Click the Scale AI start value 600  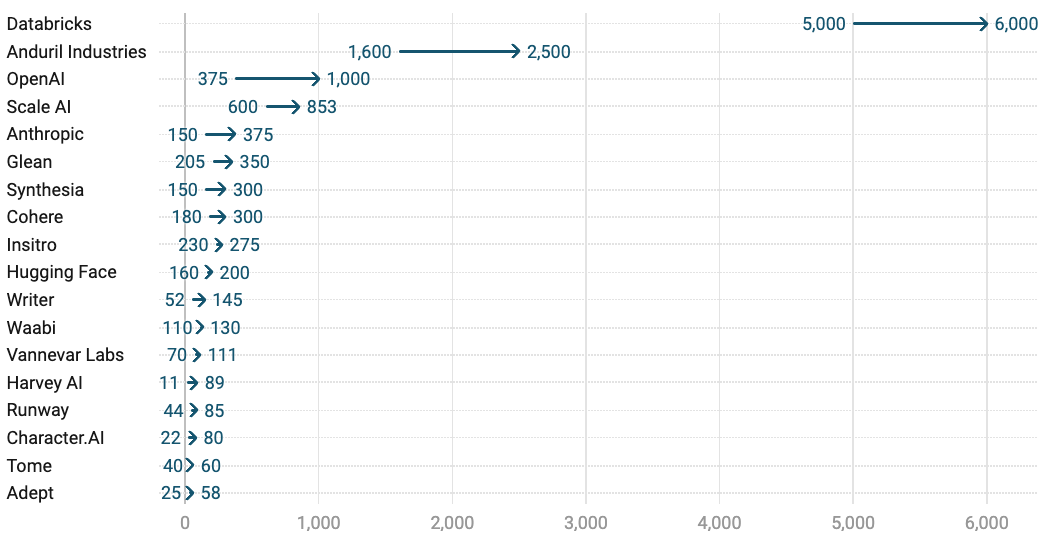[243, 107]
